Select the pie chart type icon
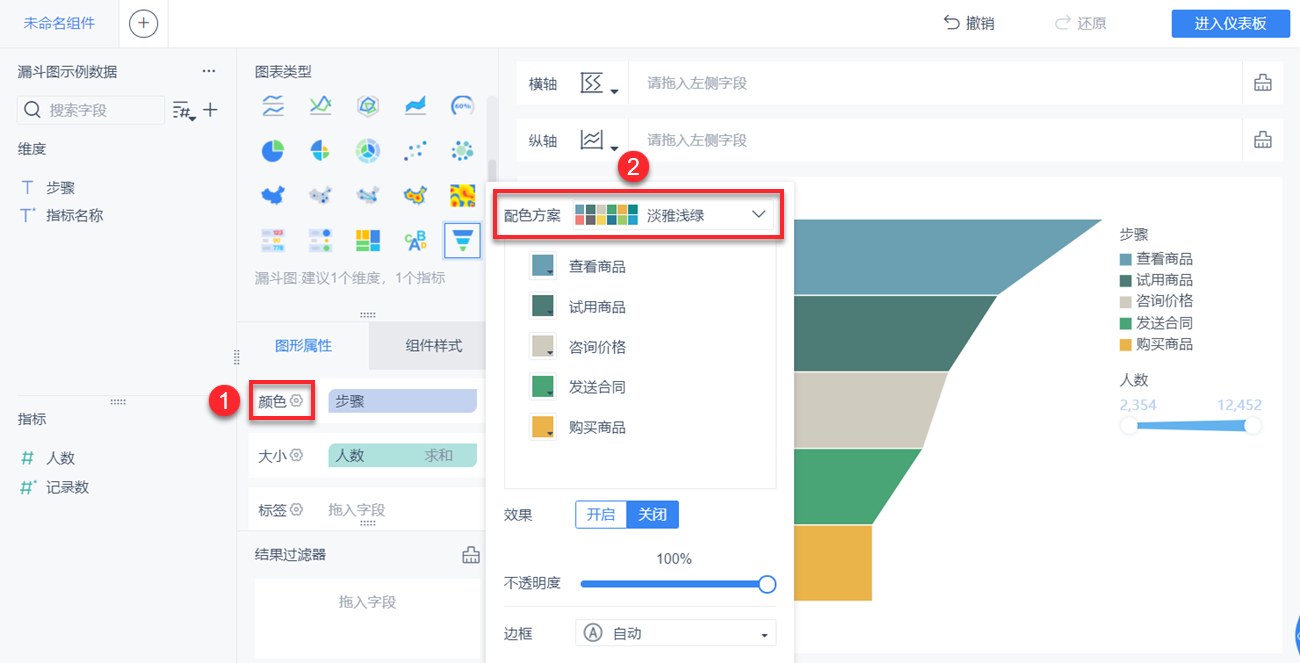 tap(273, 150)
